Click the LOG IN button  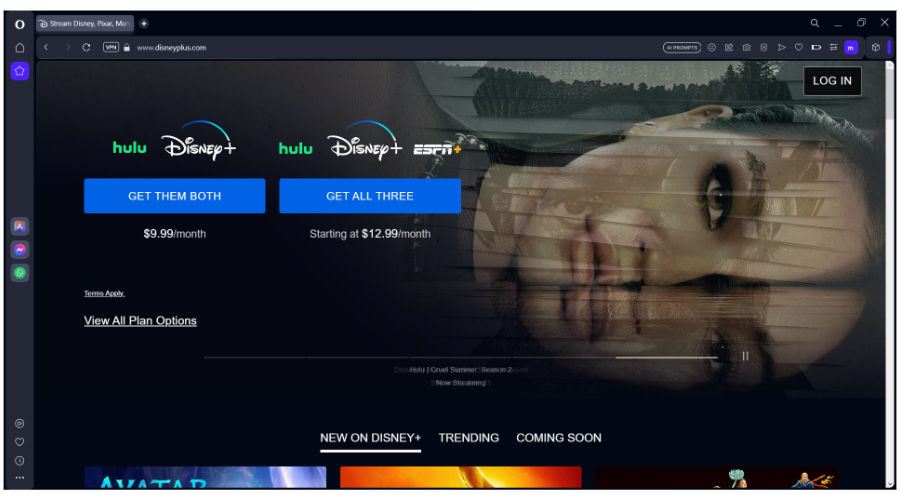coord(832,81)
